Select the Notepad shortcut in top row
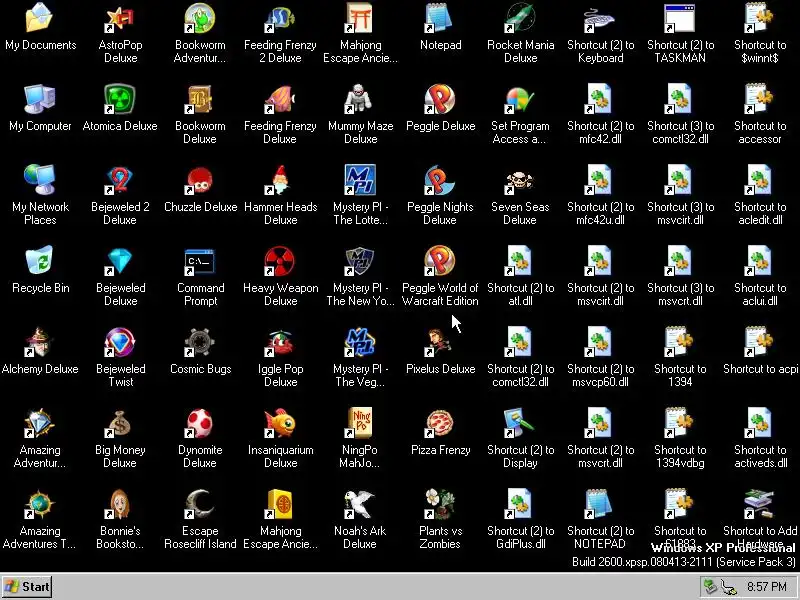This screenshot has height=600, width=800. 440,18
